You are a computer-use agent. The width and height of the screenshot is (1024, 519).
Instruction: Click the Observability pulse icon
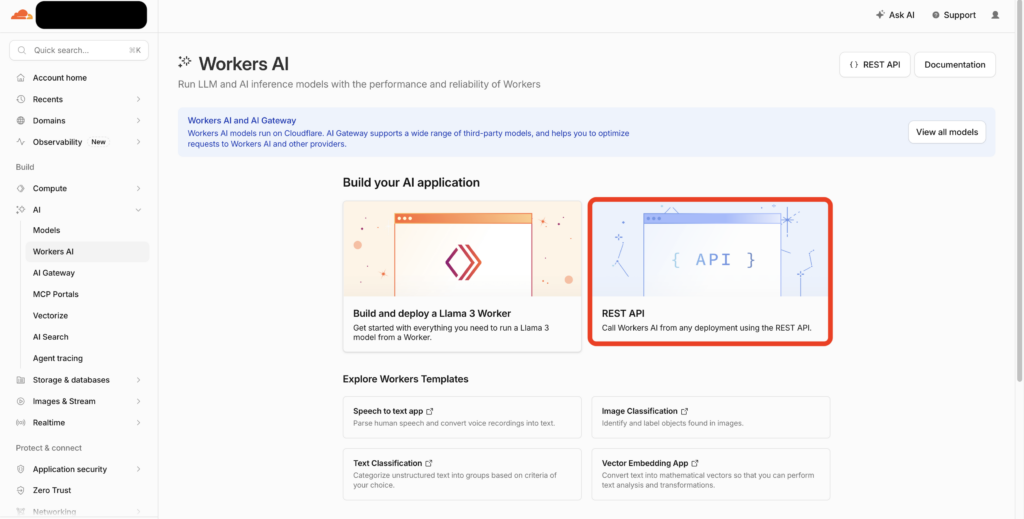pyautogui.click(x=21, y=142)
